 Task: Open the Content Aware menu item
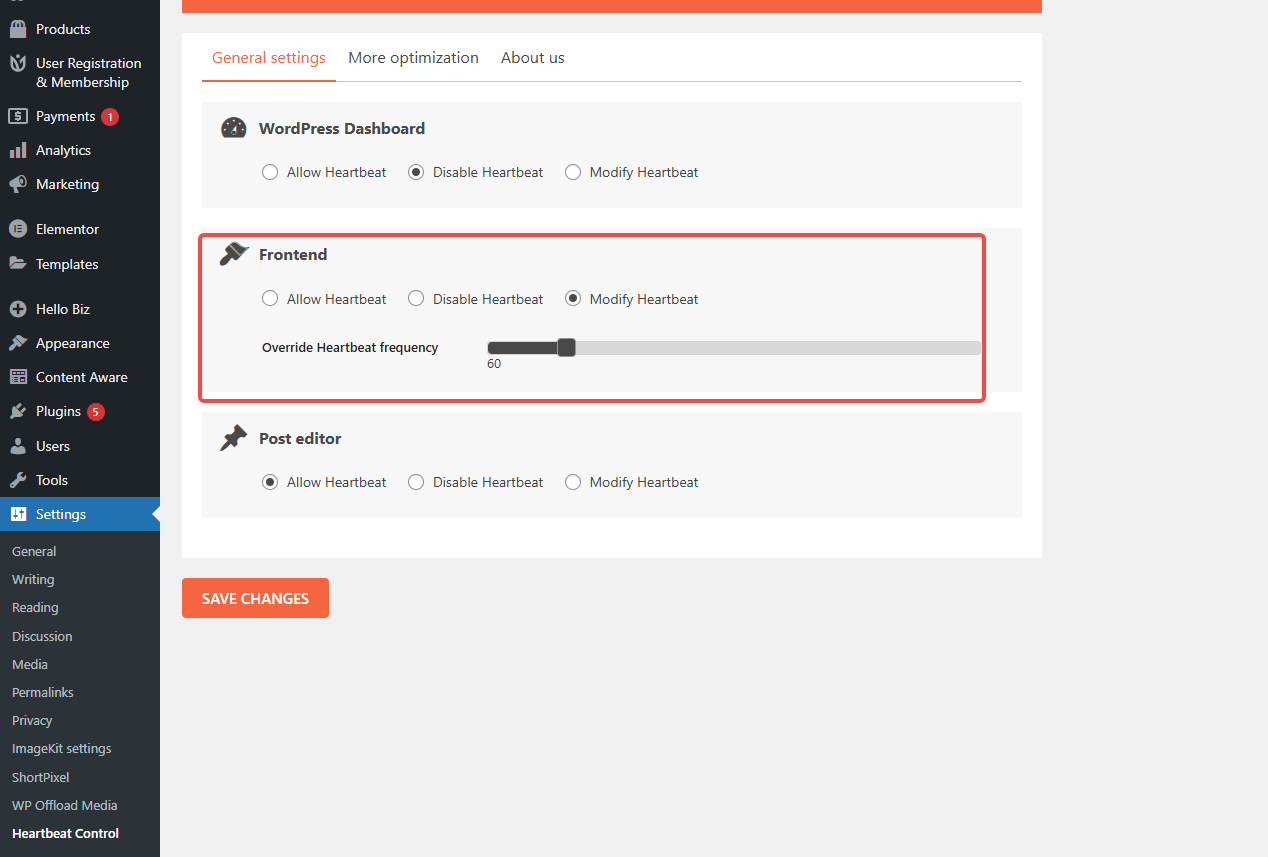pyautogui.click(x=80, y=377)
